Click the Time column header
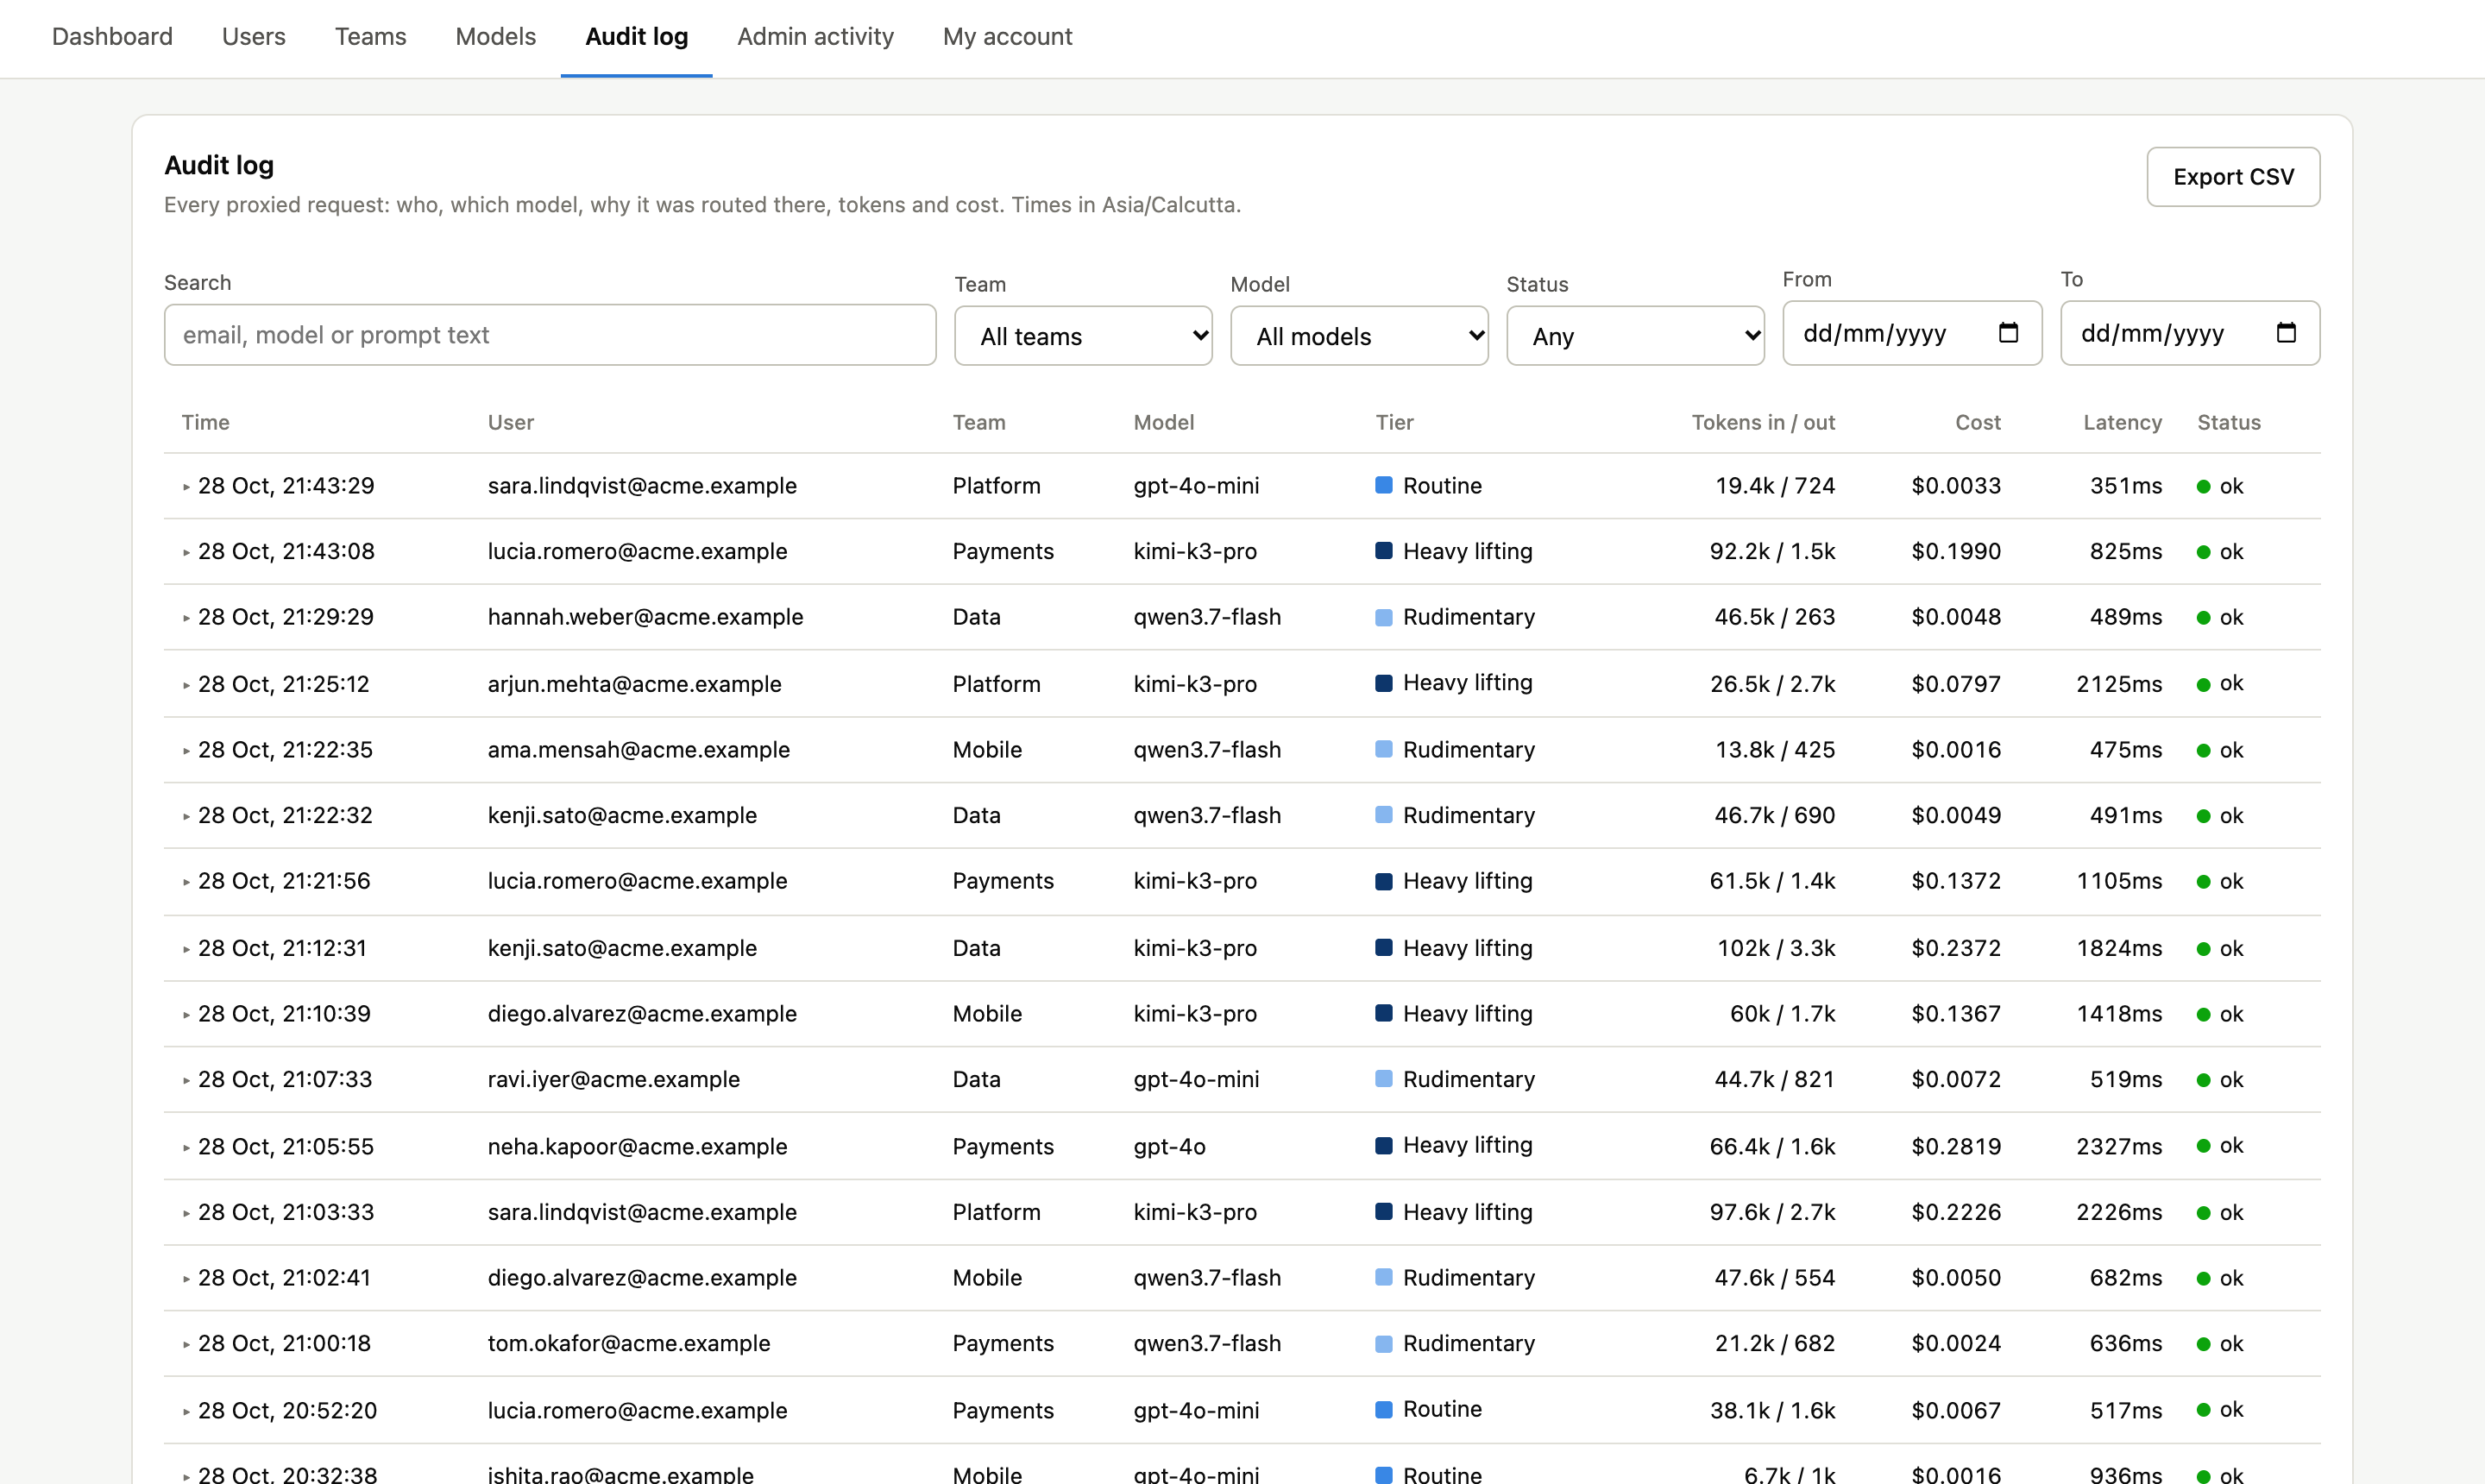This screenshot has width=2485, height=1484. [x=206, y=422]
